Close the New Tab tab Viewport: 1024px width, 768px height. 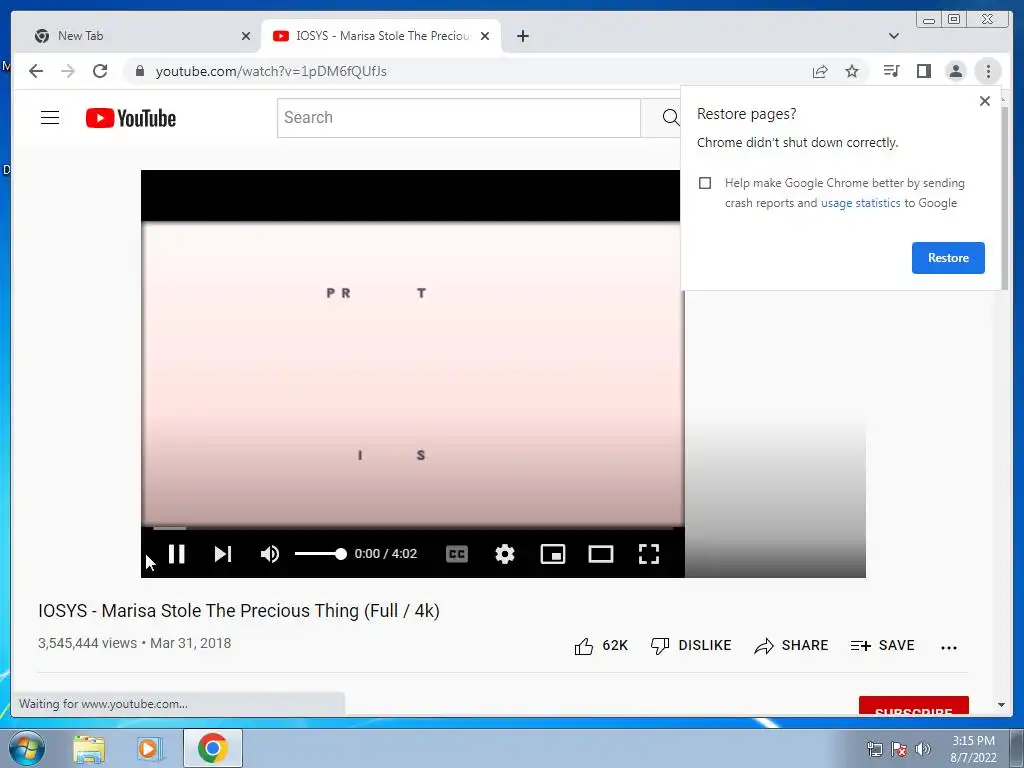click(246, 36)
